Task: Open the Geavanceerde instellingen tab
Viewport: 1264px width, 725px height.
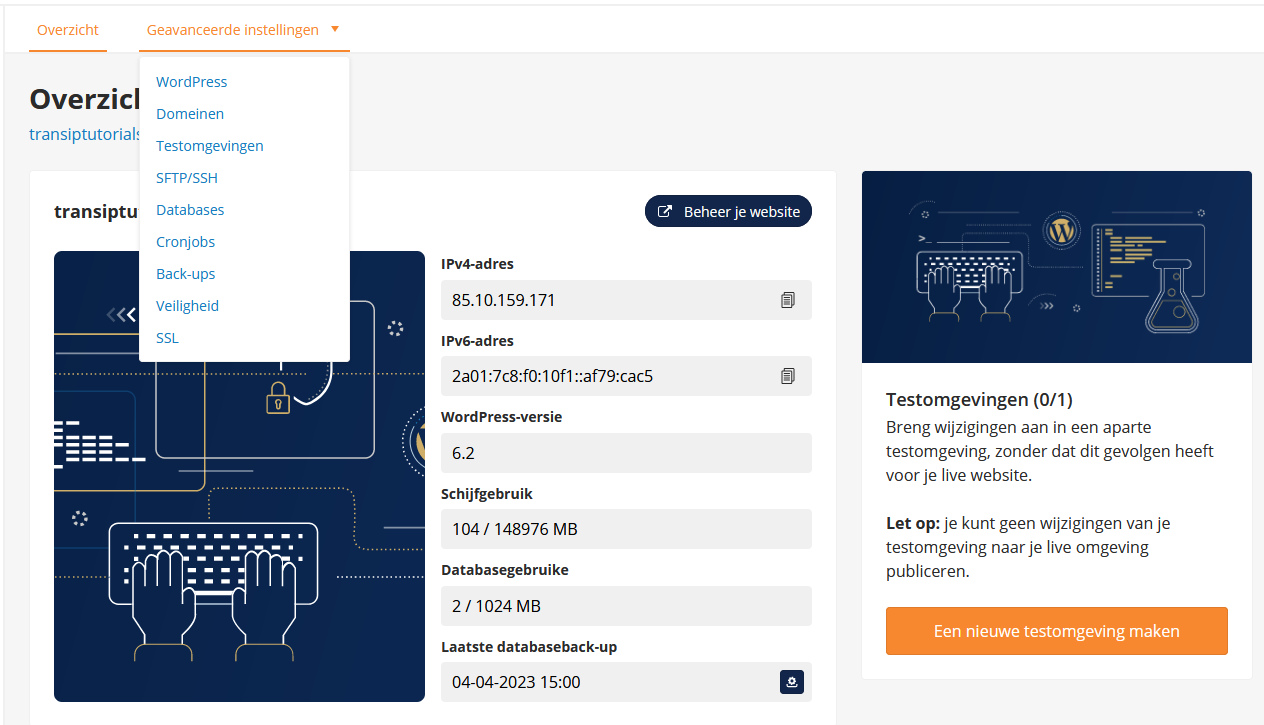Action: (244, 30)
